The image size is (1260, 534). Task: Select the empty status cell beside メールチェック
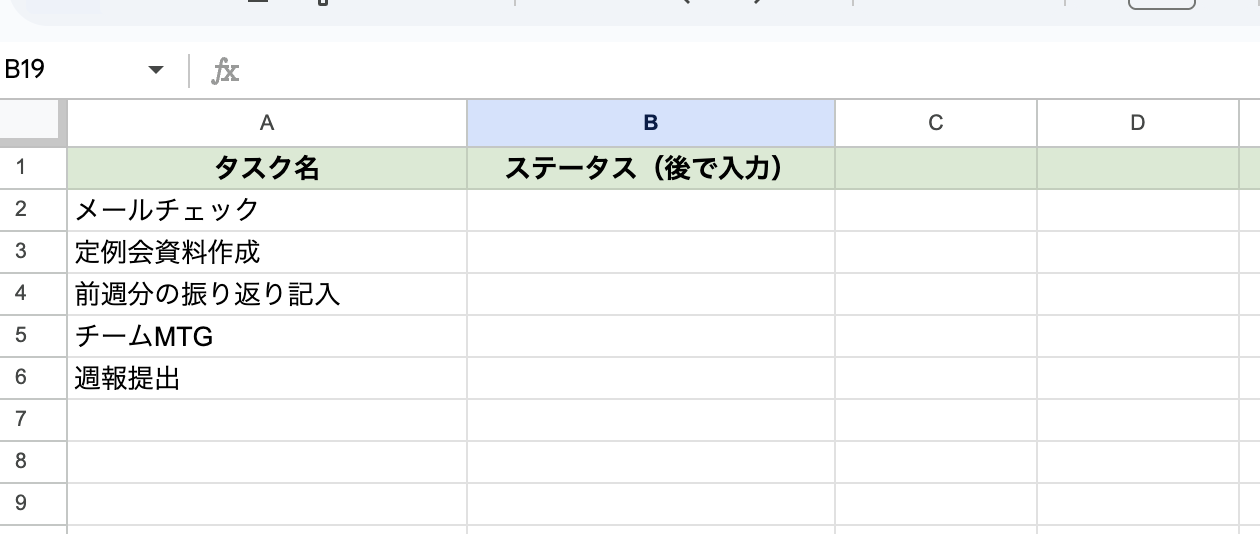click(x=650, y=210)
